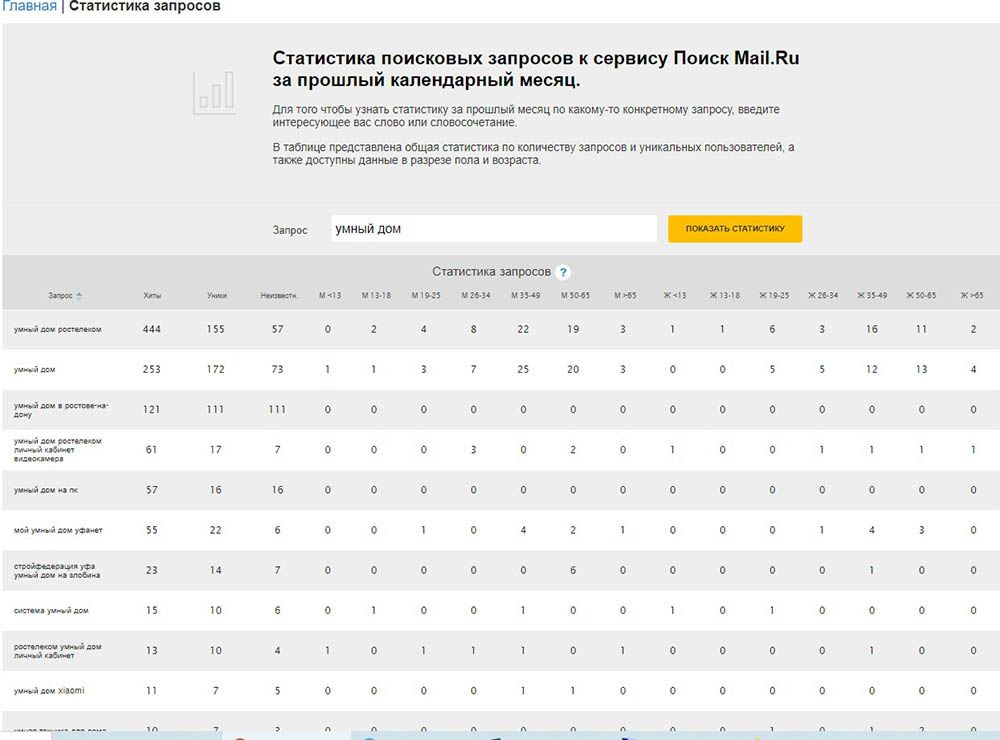
Task: Click the М 19-25 column header
Action: click(x=425, y=295)
